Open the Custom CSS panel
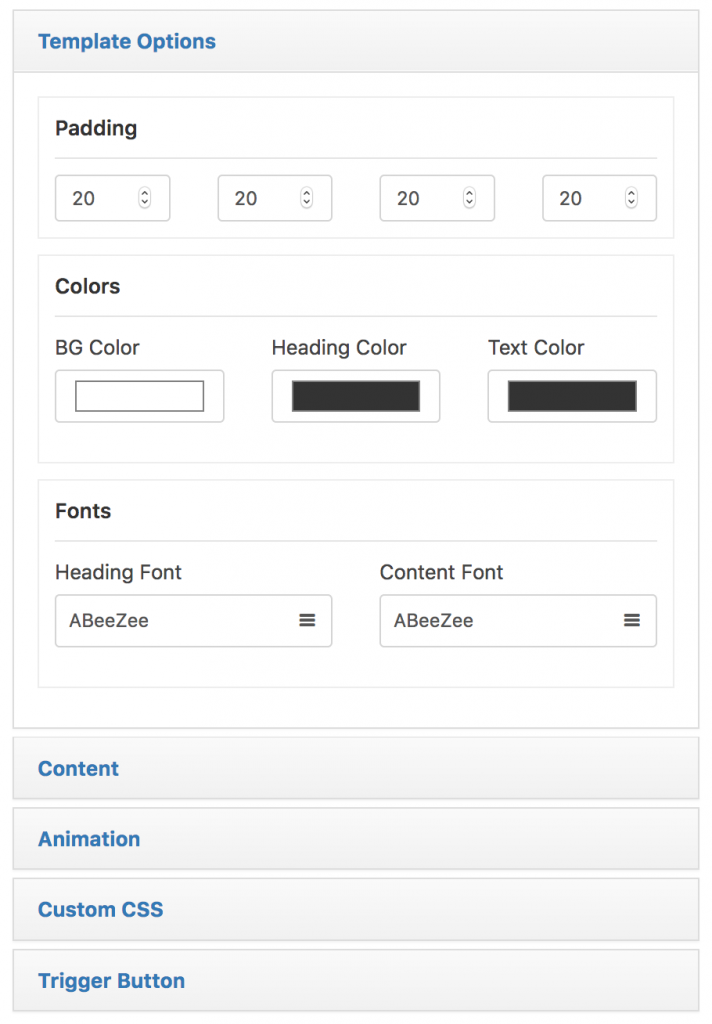This screenshot has width=712, height=1024. pos(100,910)
